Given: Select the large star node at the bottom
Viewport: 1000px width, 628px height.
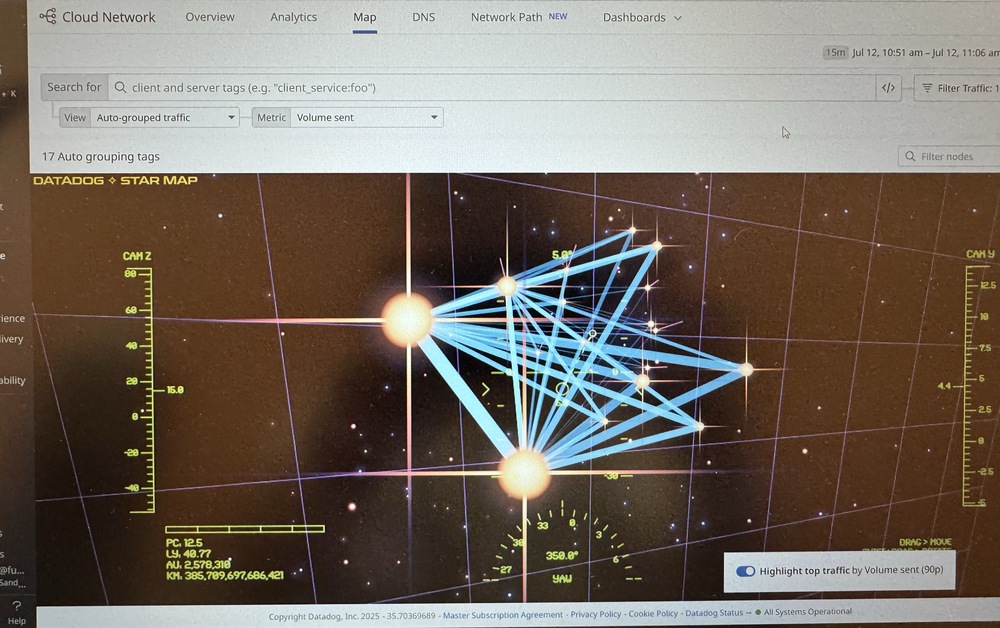Looking at the screenshot, I should (524, 473).
